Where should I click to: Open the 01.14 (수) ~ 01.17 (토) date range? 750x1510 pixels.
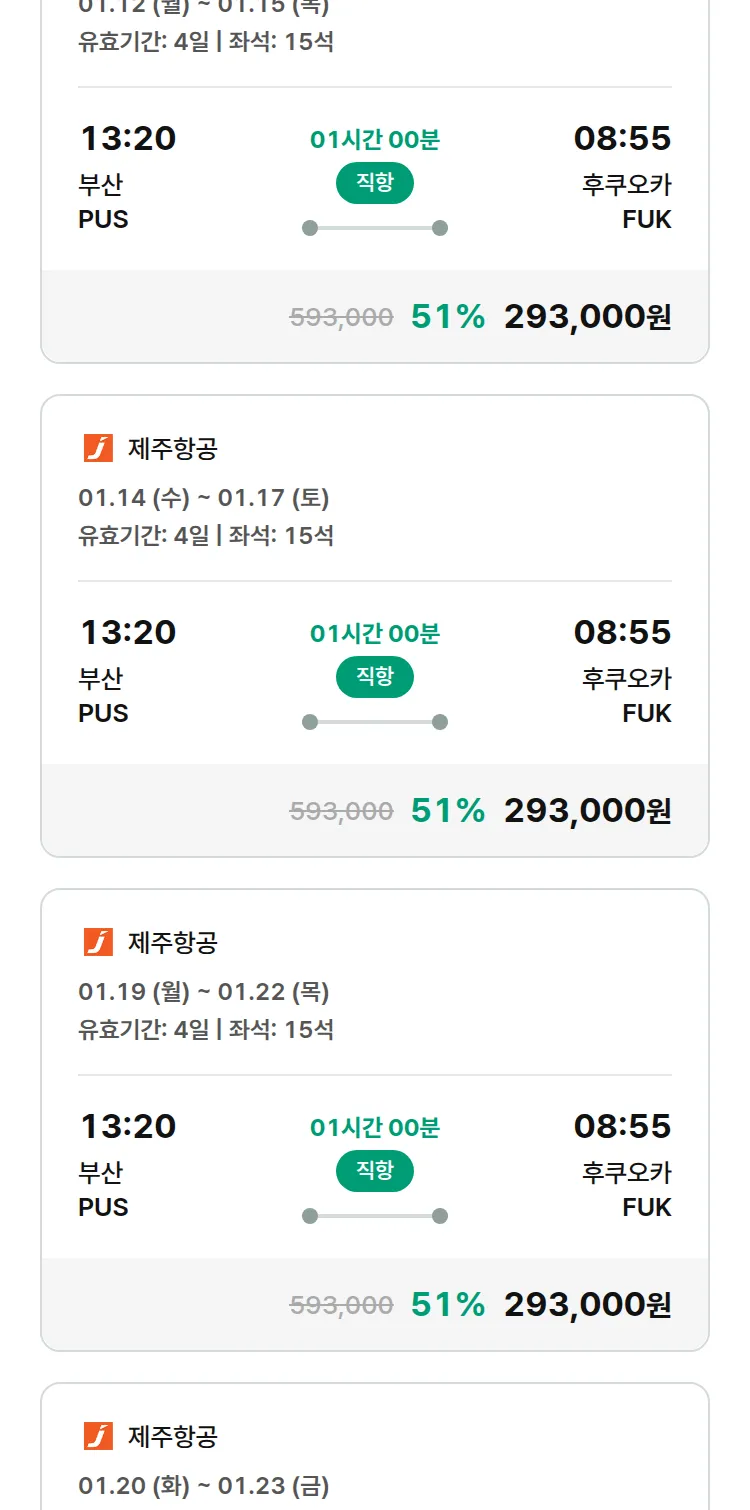click(x=204, y=497)
